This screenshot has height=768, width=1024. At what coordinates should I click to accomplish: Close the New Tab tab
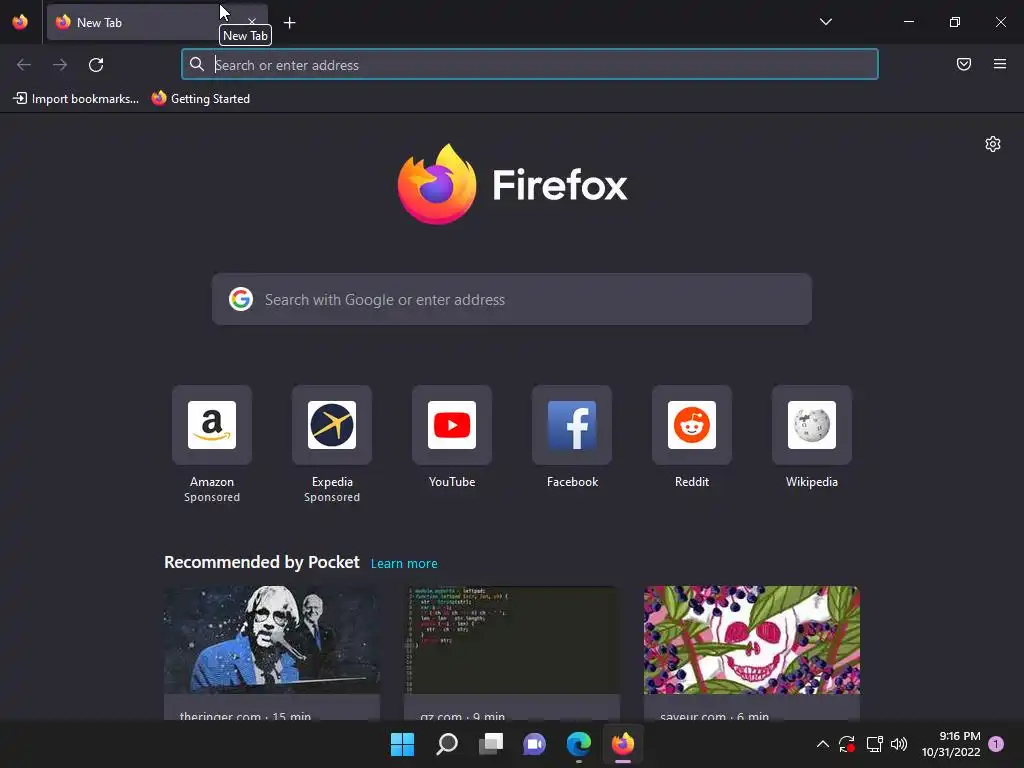[251, 22]
